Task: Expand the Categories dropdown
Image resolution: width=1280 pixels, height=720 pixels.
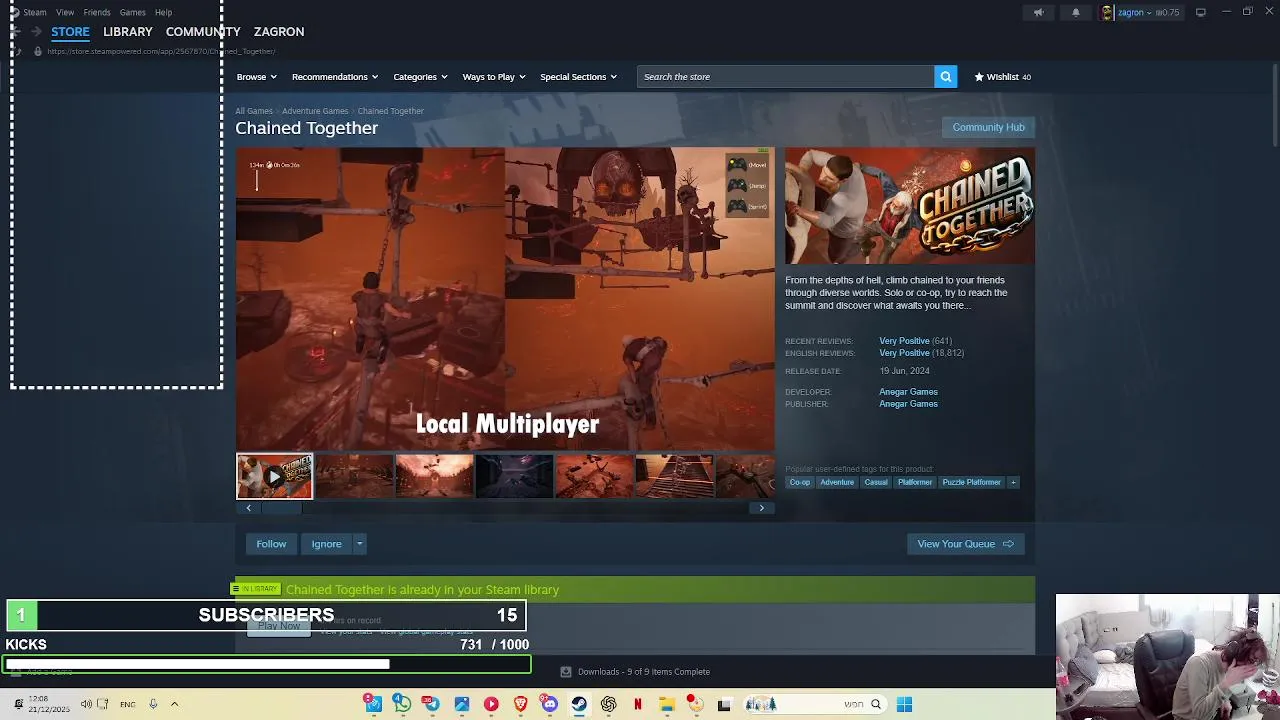Action: point(420,77)
